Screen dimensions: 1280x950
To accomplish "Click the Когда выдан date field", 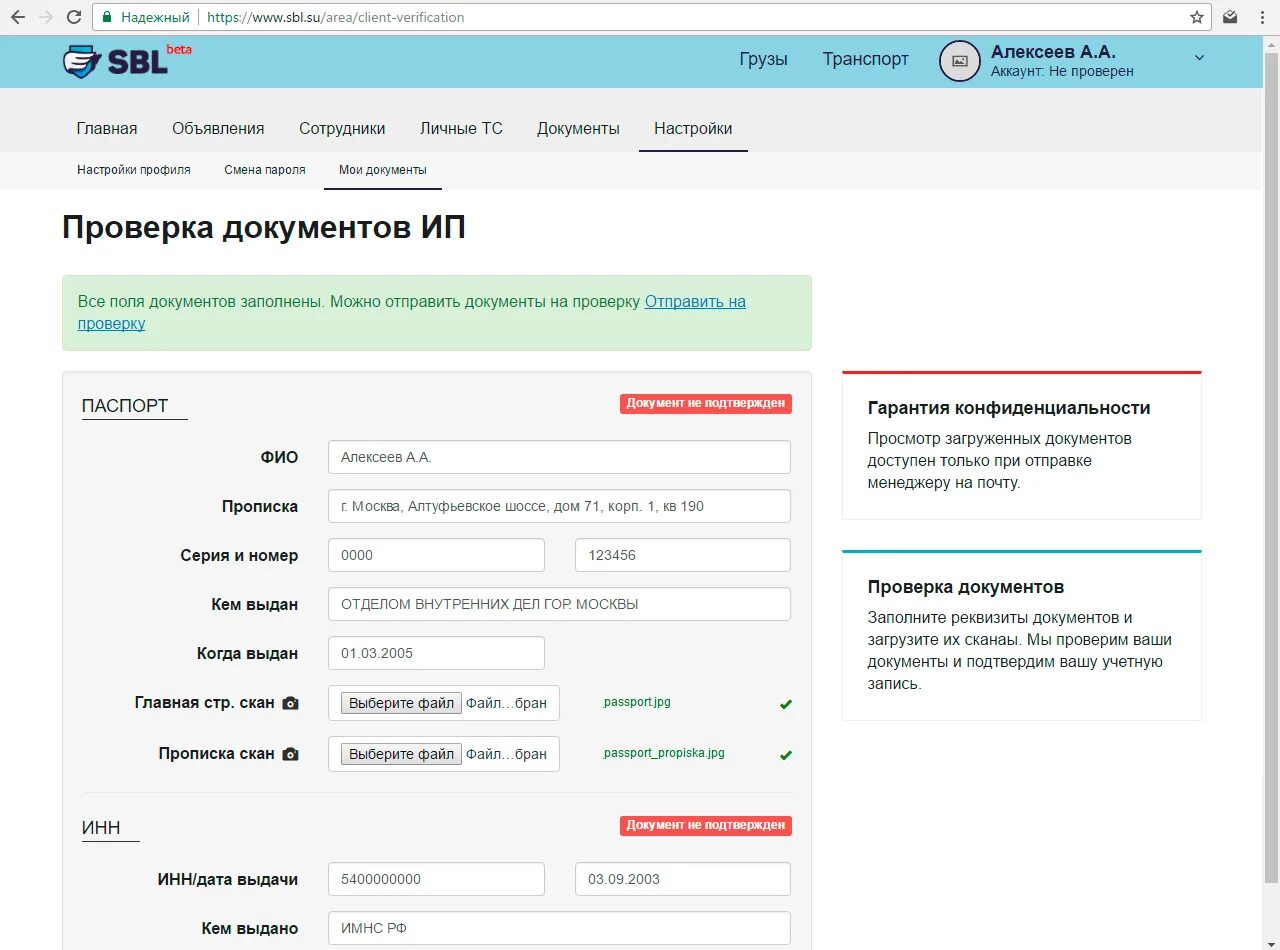I will click(436, 653).
